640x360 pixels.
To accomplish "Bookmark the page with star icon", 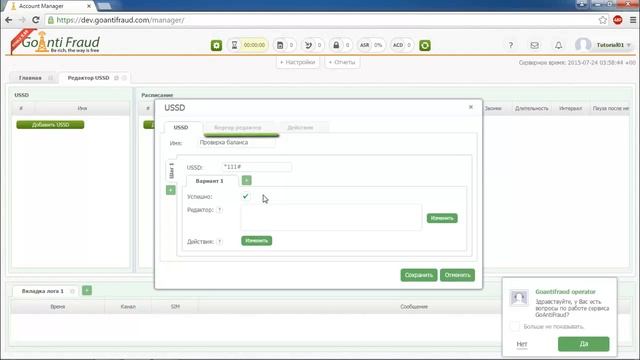I will (602, 20).
